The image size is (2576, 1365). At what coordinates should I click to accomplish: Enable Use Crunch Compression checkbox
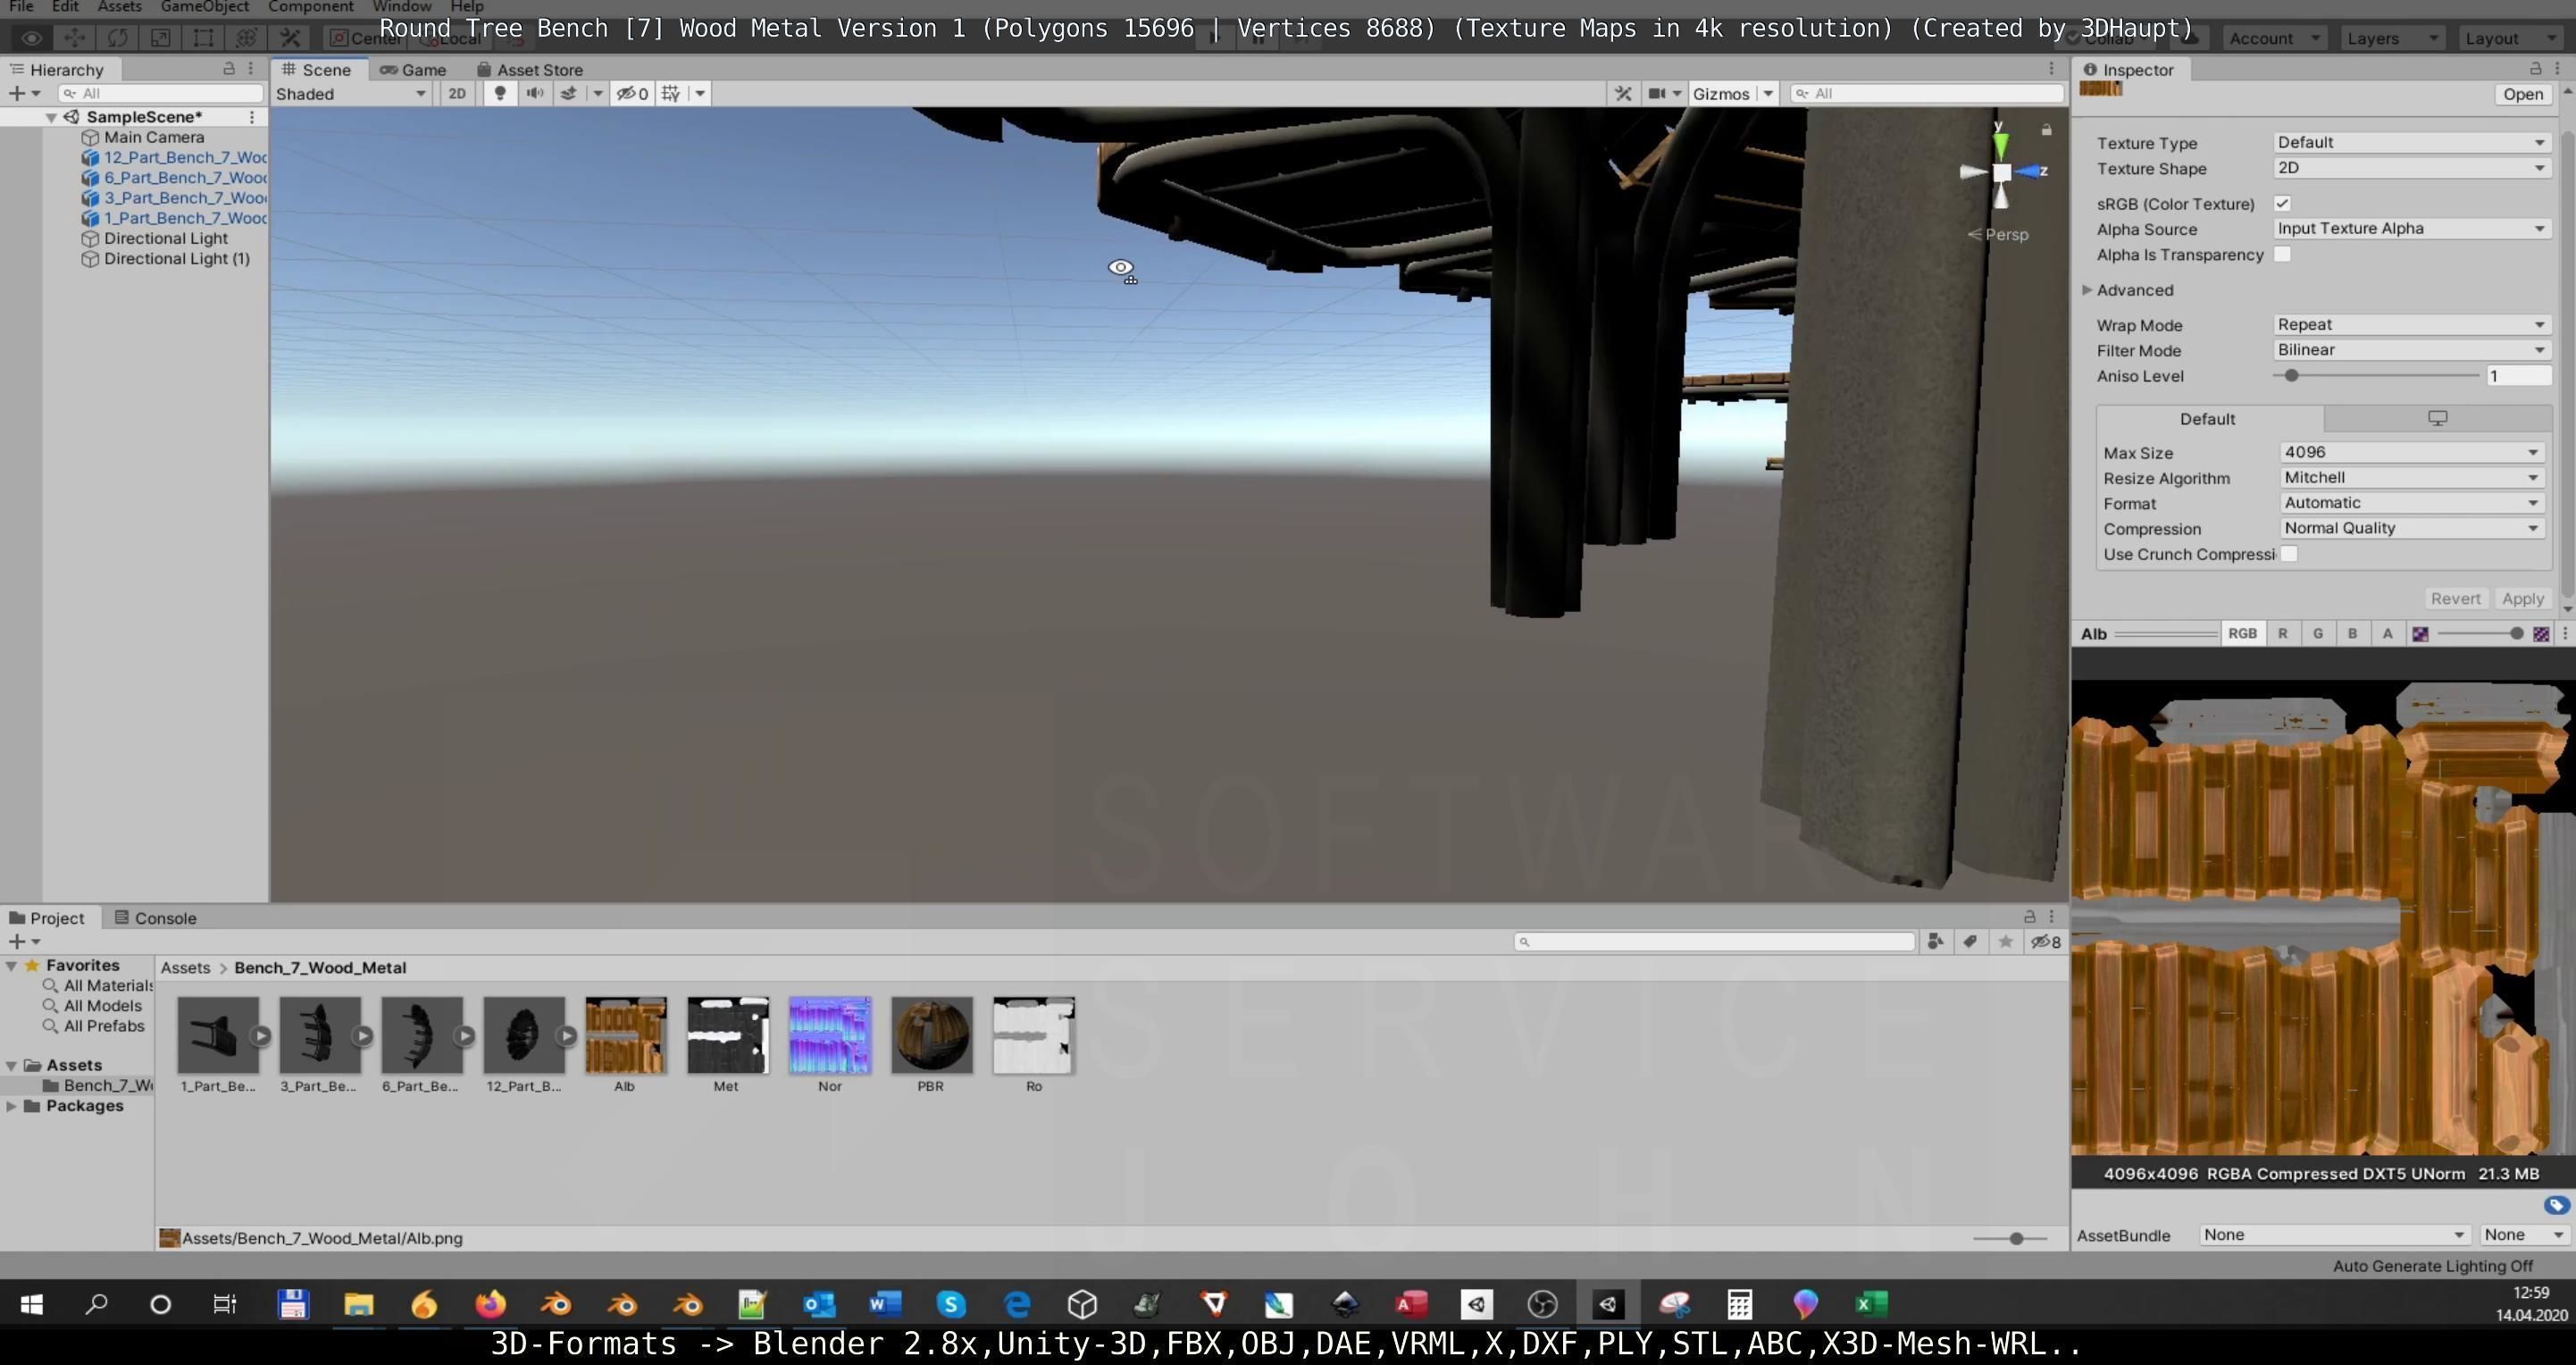point(2289,554)
